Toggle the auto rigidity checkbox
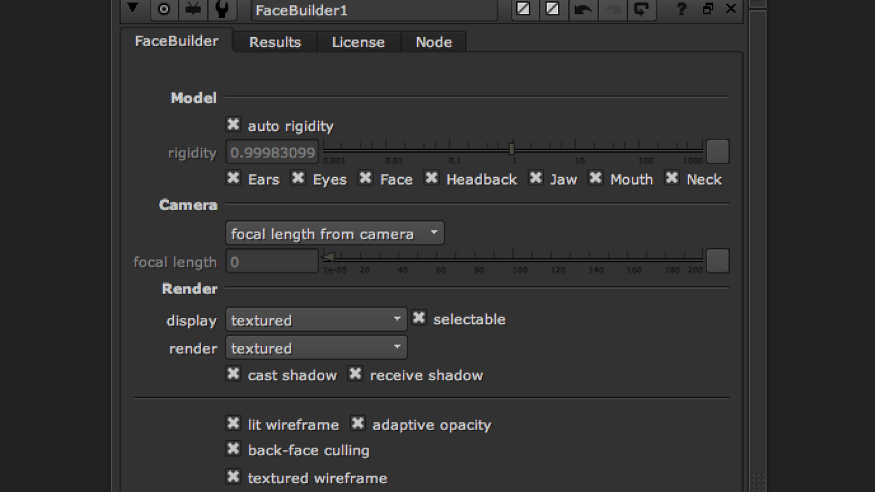875x492 pixels. (233, 124)
